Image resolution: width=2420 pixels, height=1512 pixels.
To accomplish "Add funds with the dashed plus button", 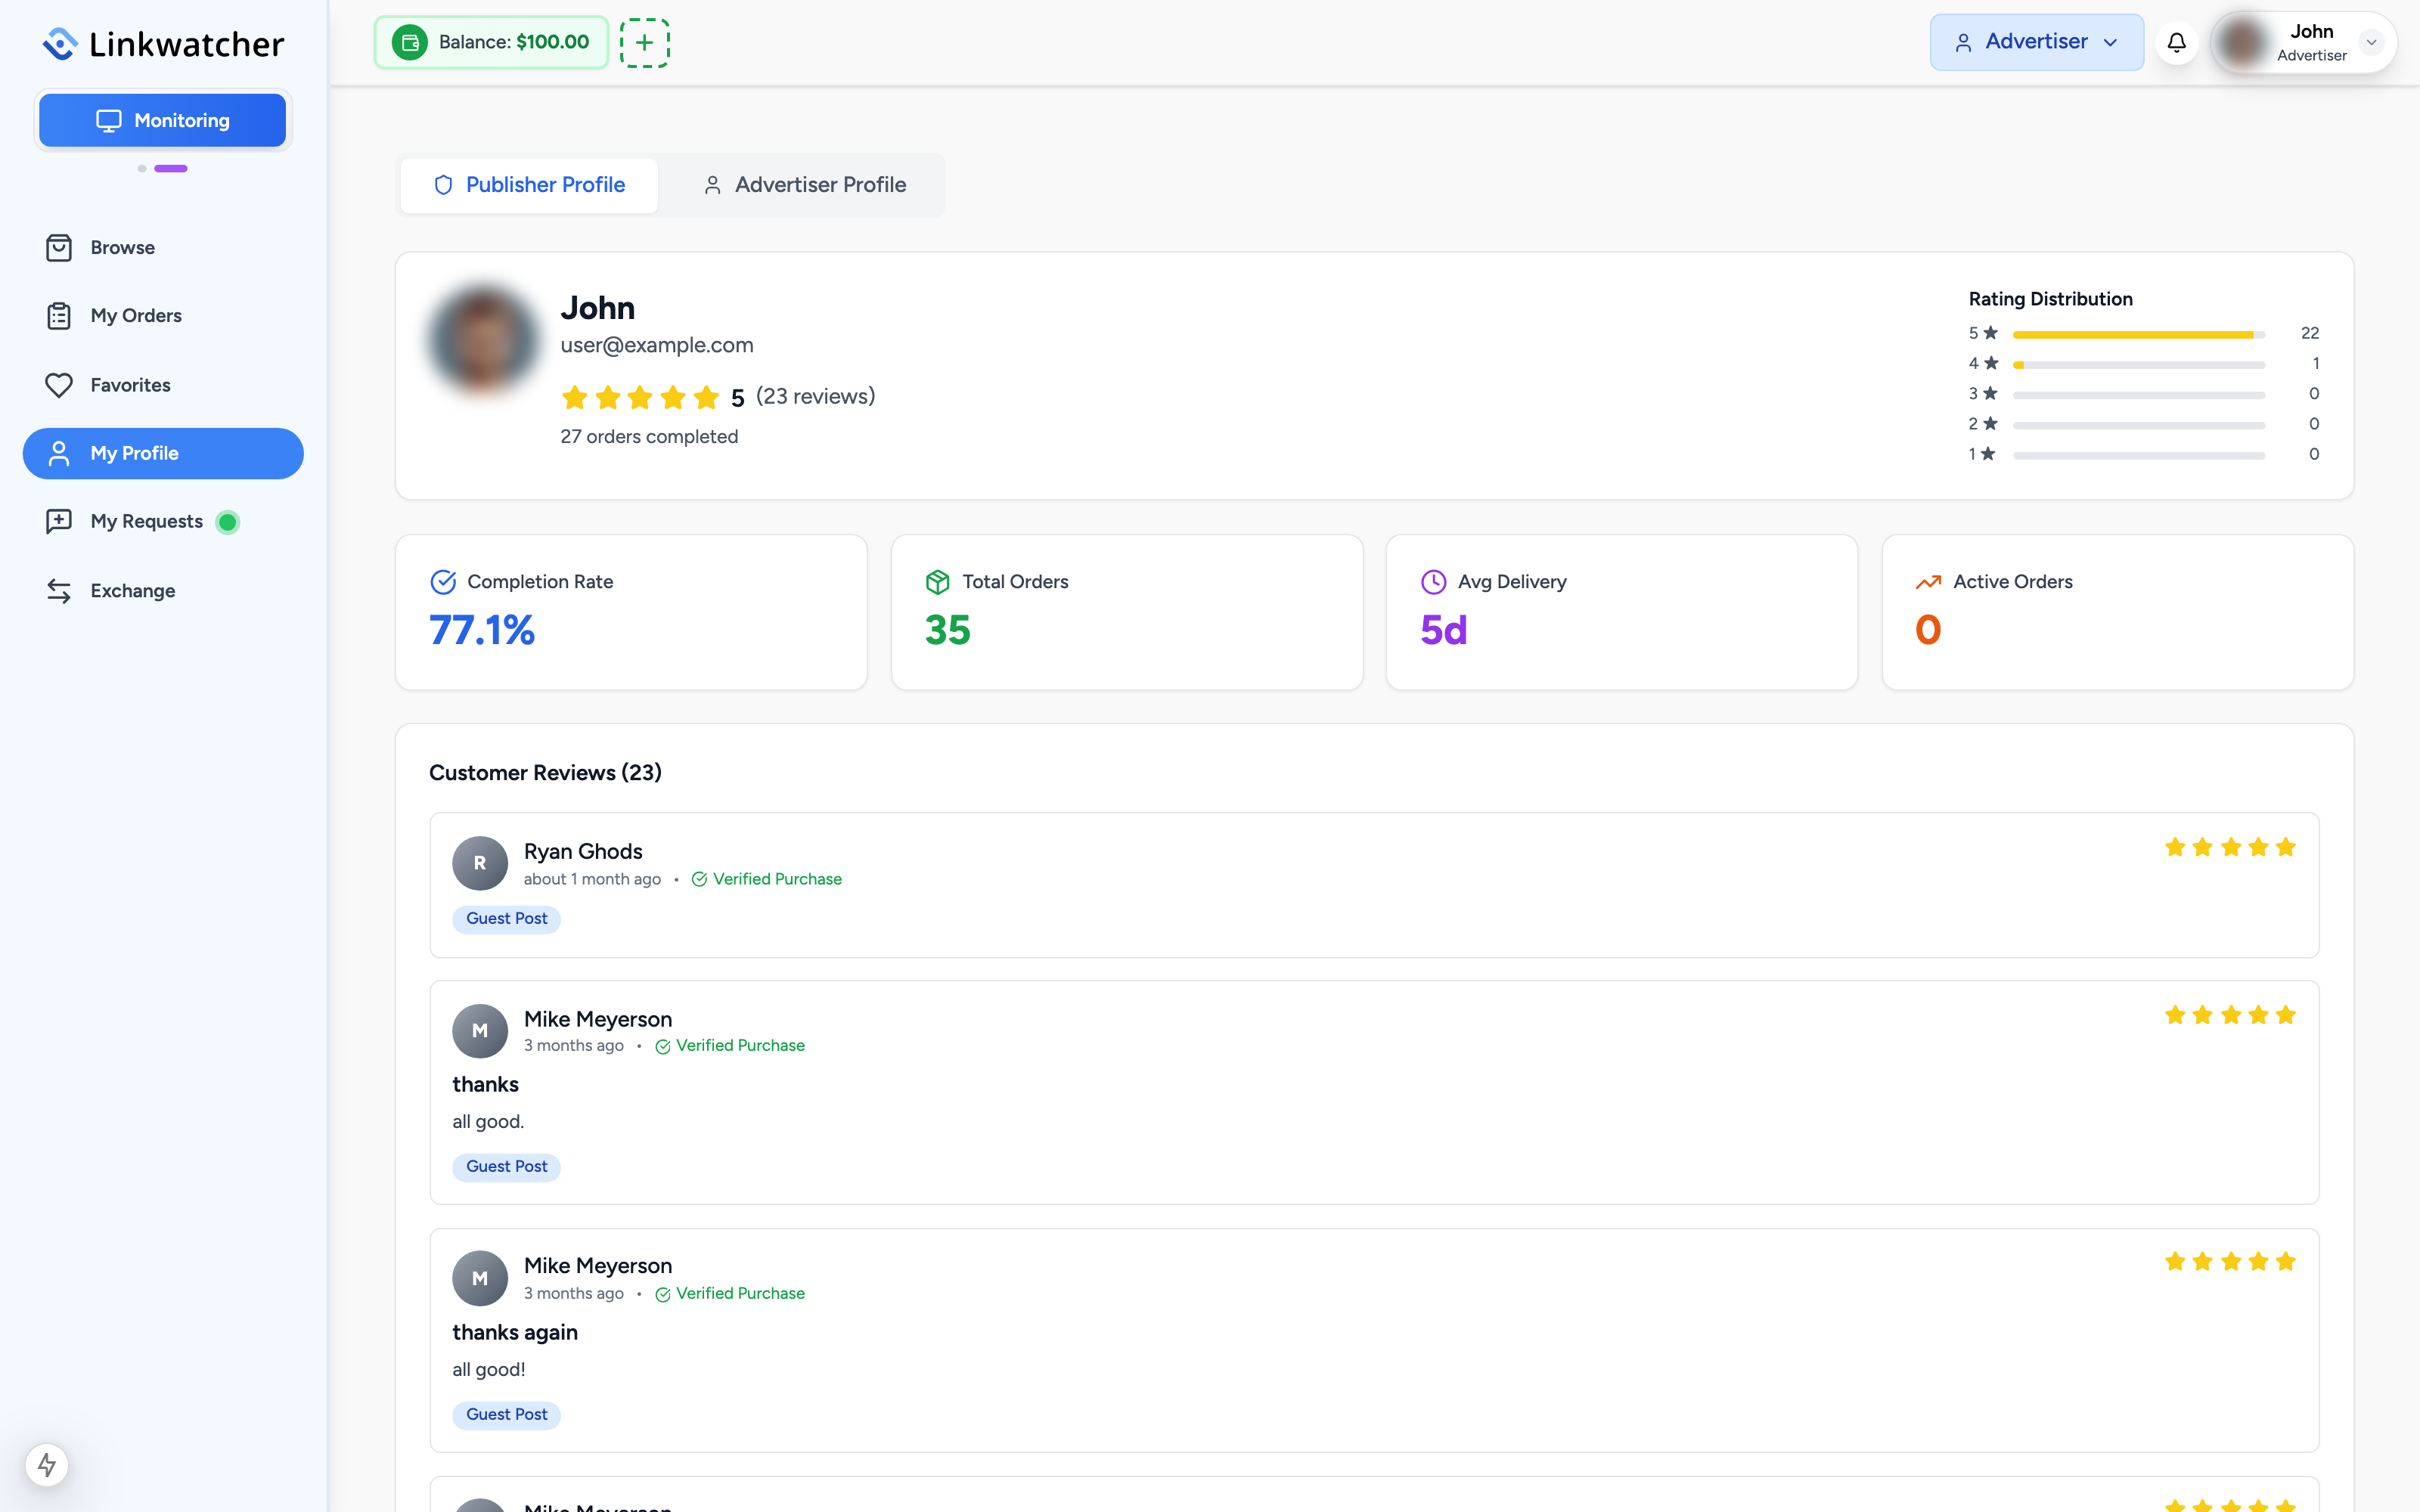I will 644,42.
